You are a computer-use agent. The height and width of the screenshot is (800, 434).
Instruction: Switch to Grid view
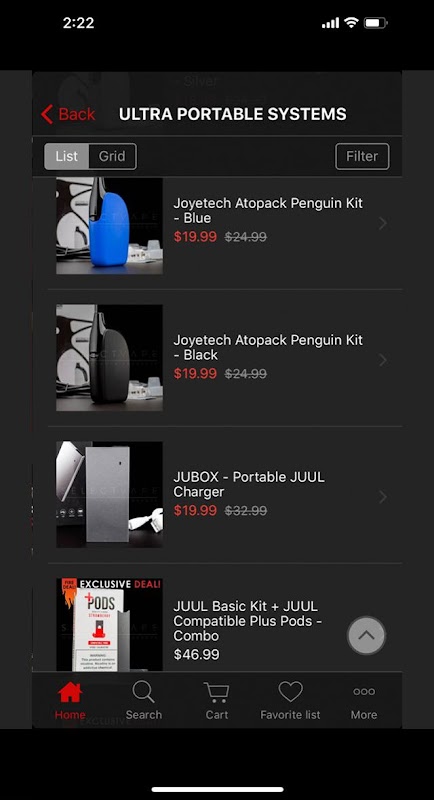[x=112, y=156]
